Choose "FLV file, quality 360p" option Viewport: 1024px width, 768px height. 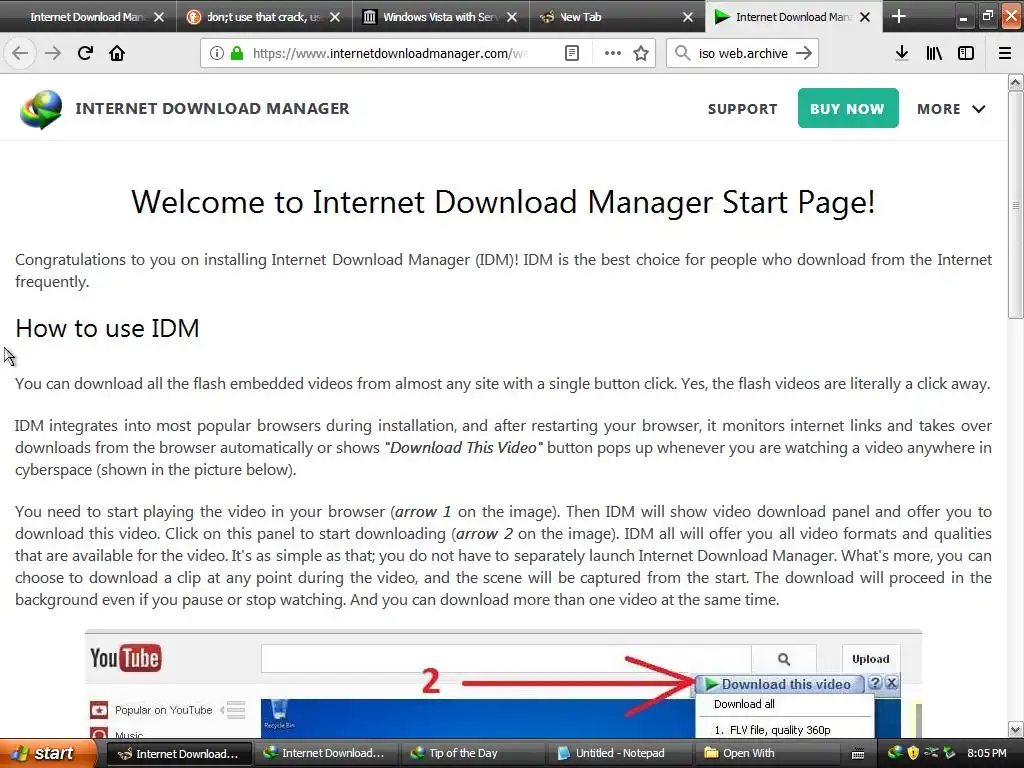tap(772, 730)
